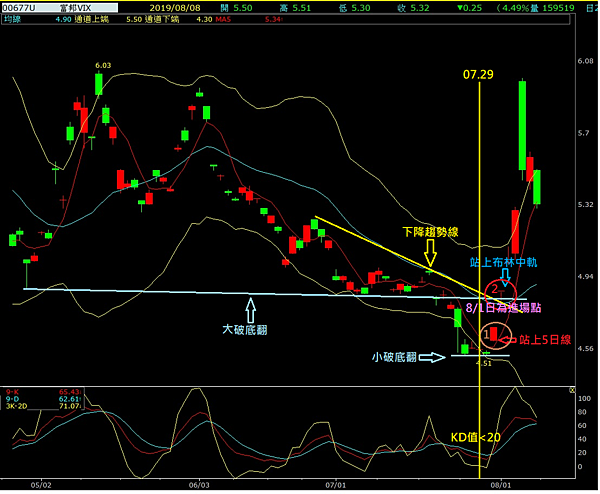Image resolution: width=600 pixels, height=494 pixels.
Task: Click the 通道下端 lower band label
Action: (x=162, y=19)
